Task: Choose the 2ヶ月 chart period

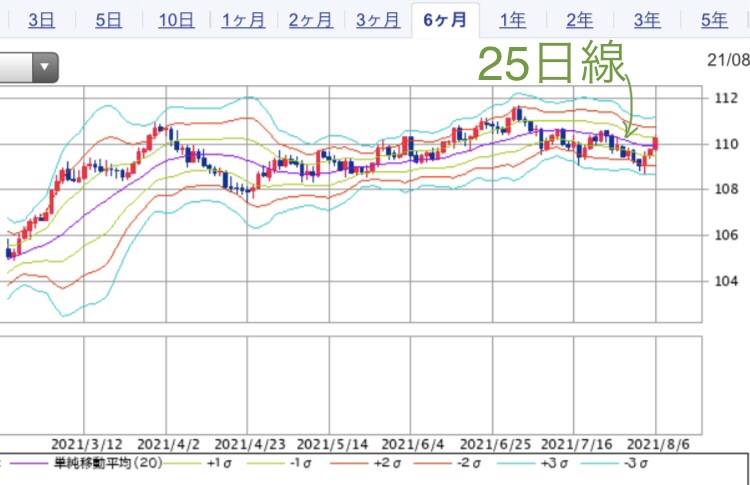Action: coord(310,20)
